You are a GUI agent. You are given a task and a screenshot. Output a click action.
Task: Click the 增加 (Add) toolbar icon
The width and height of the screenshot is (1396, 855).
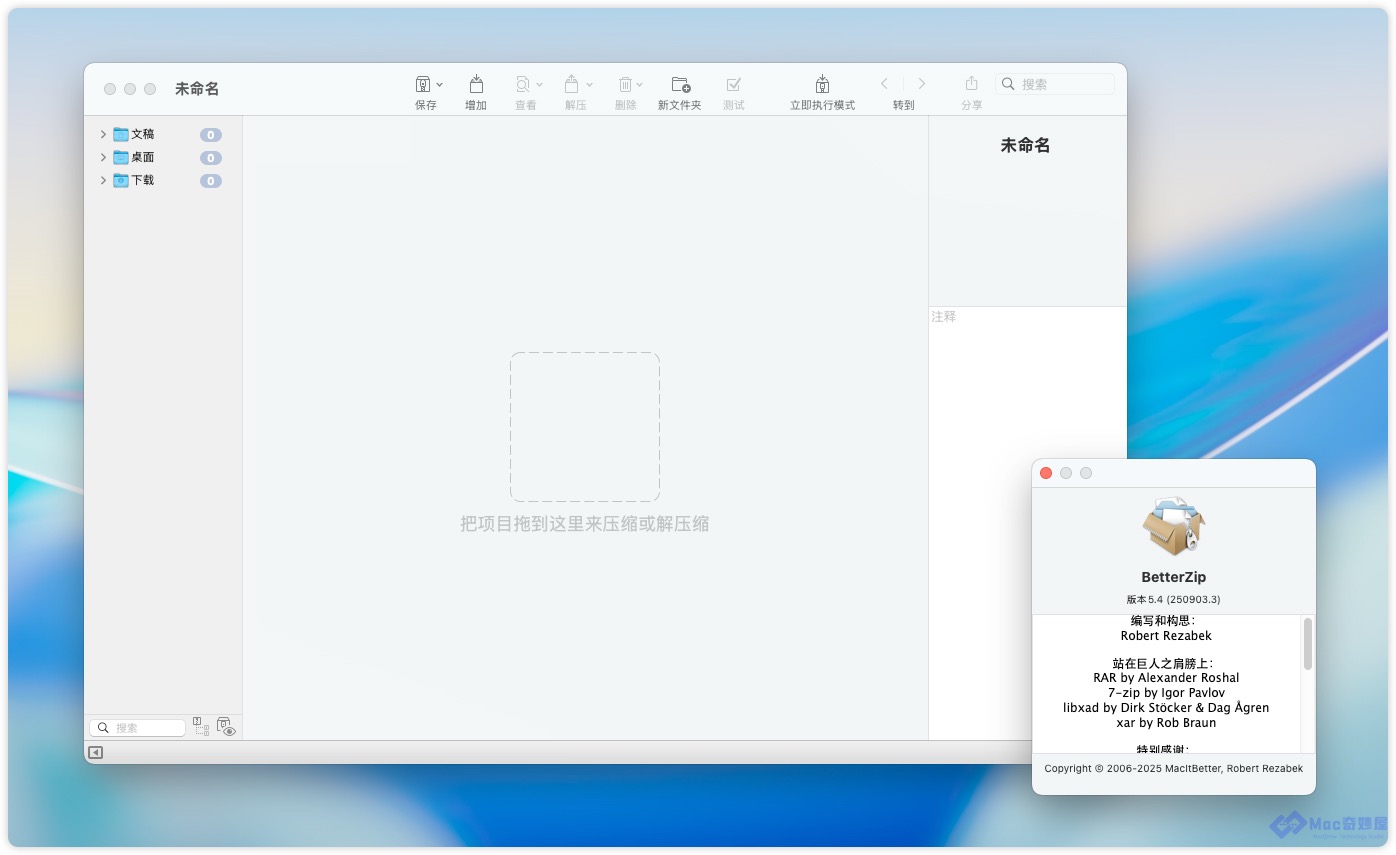(476, 84)
